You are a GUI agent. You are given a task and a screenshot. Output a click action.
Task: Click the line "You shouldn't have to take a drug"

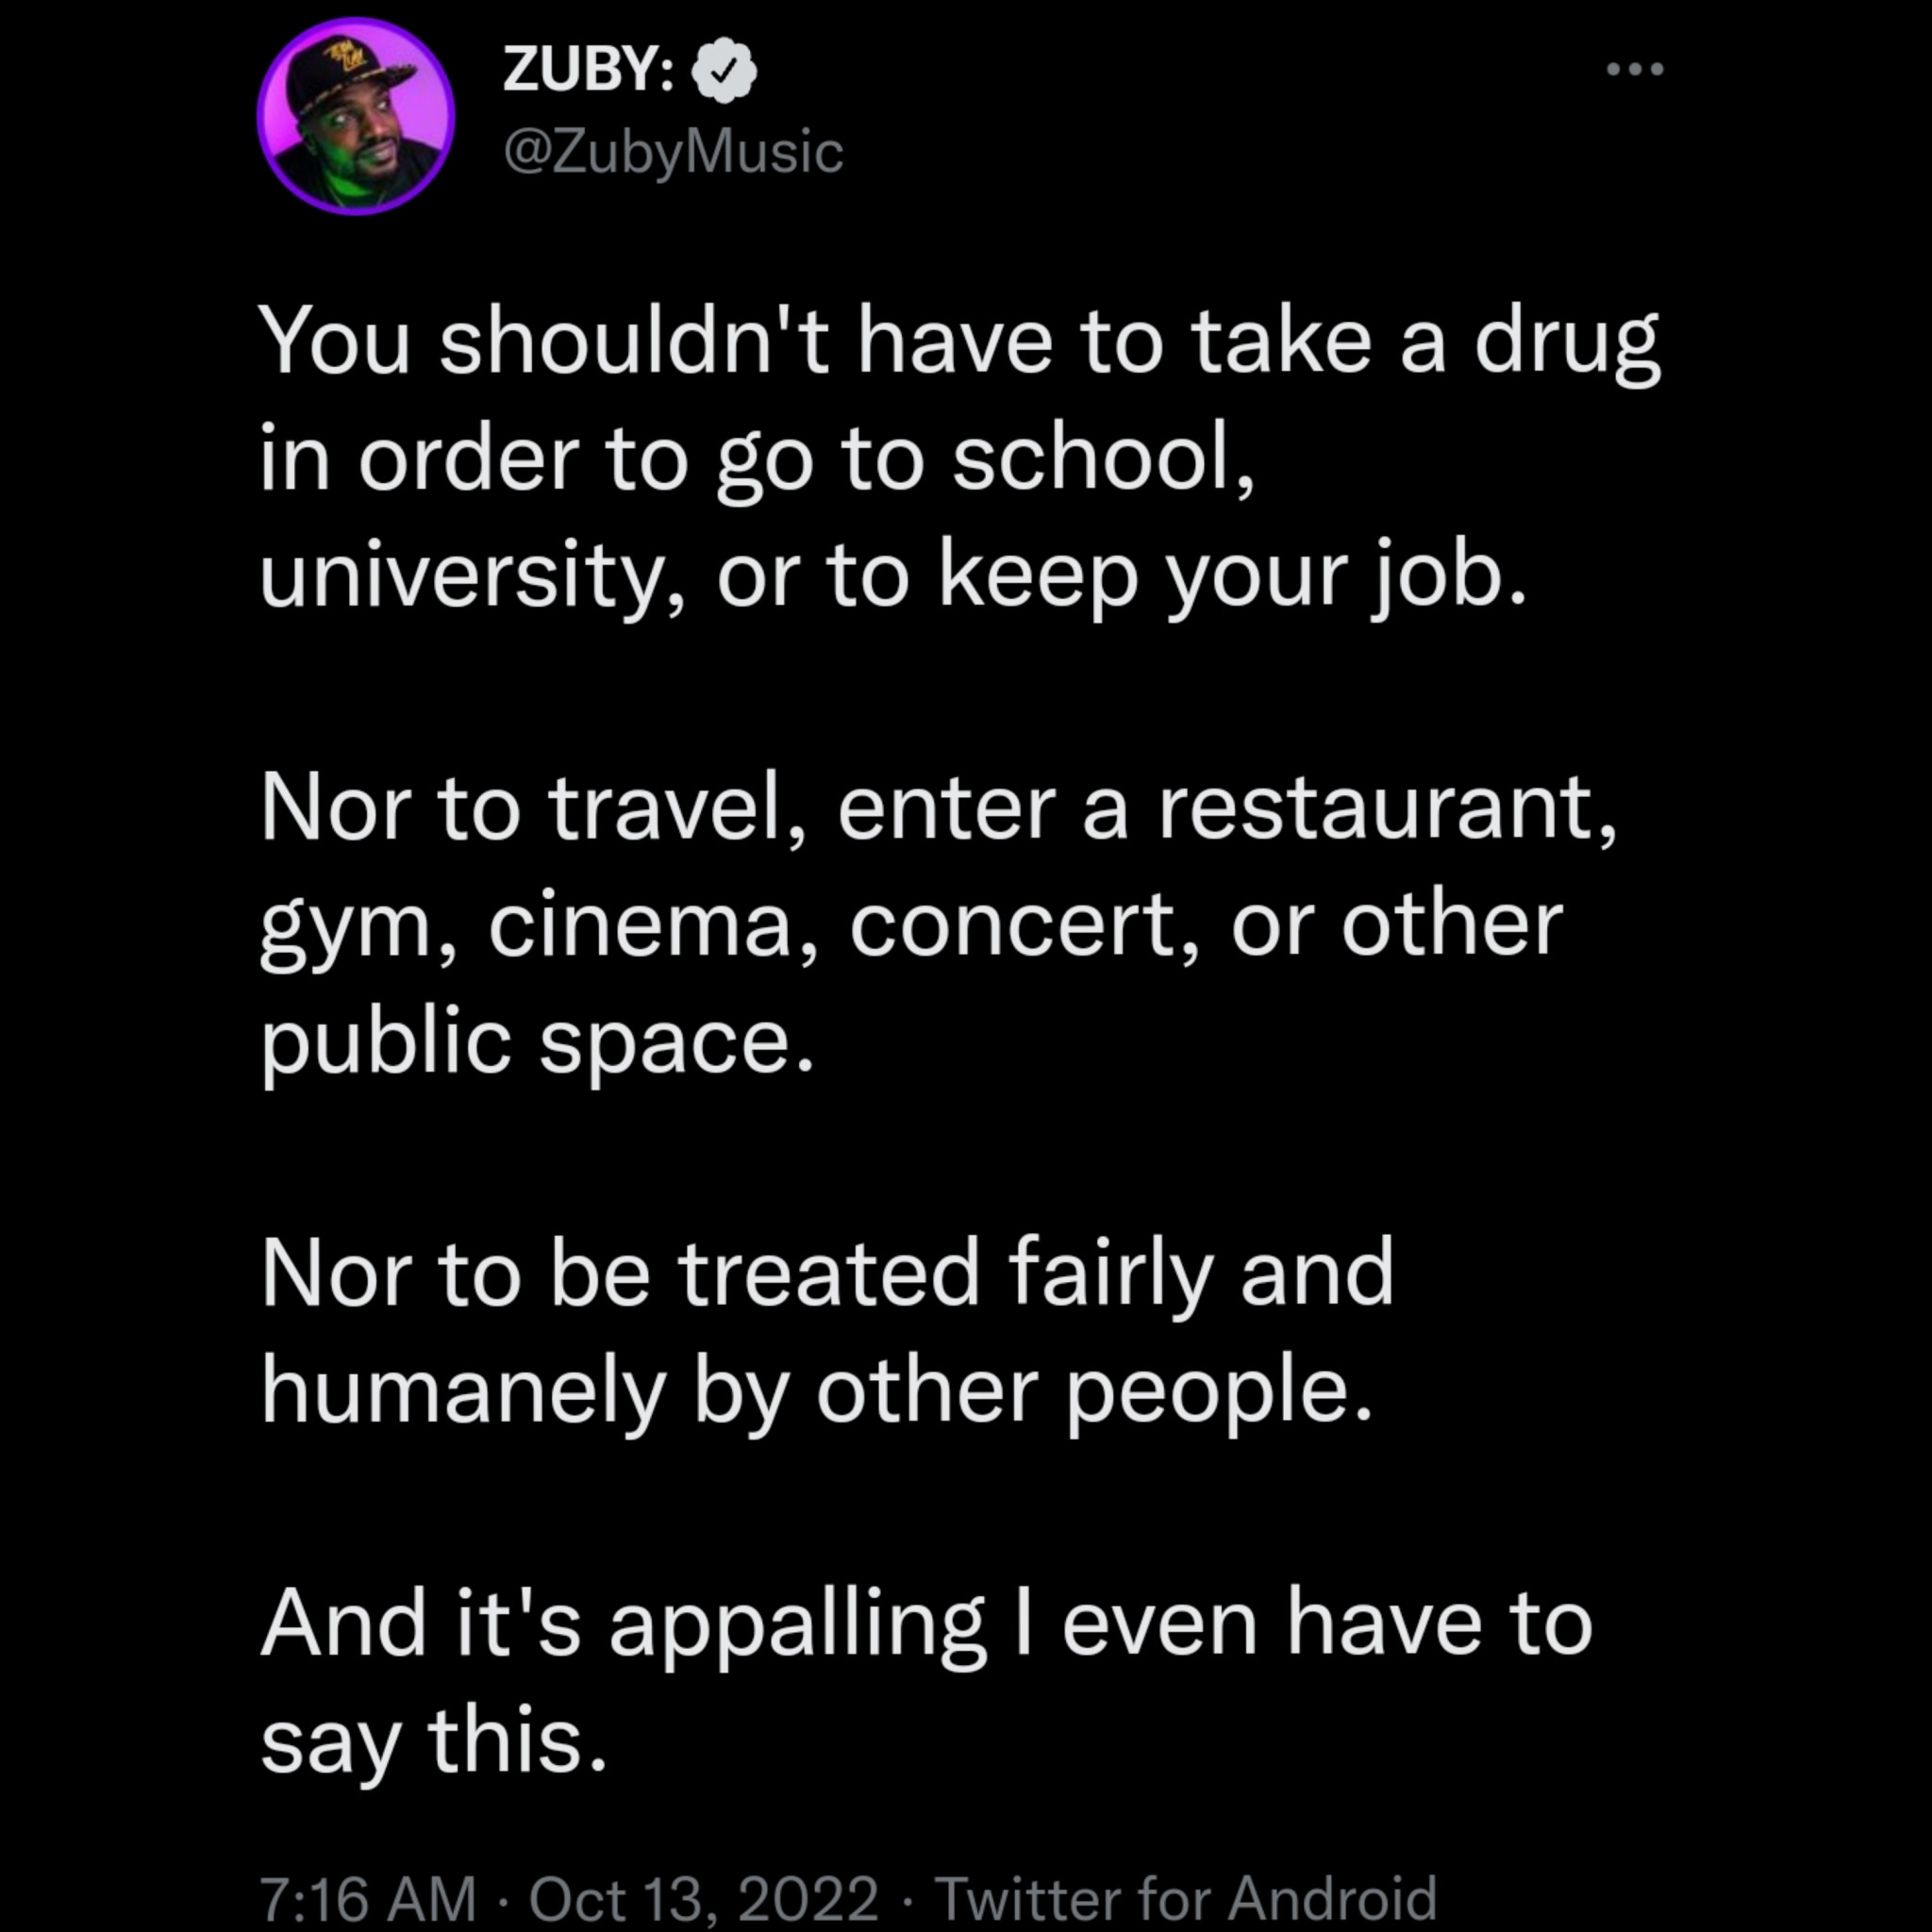(x=959, y=343)
